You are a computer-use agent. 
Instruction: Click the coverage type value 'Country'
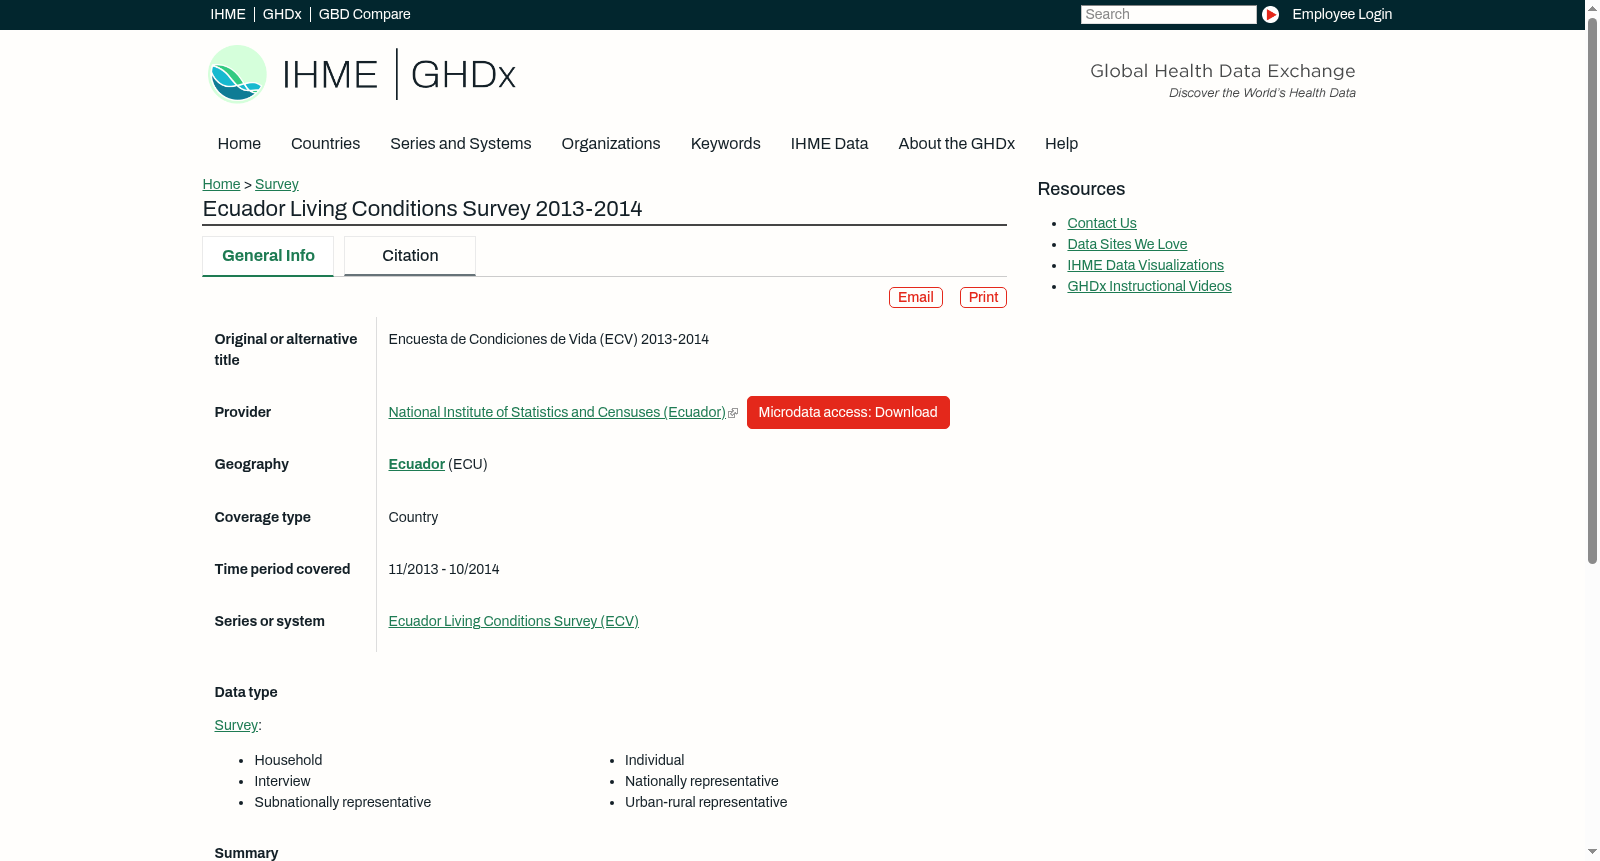(x=413, y=518)
